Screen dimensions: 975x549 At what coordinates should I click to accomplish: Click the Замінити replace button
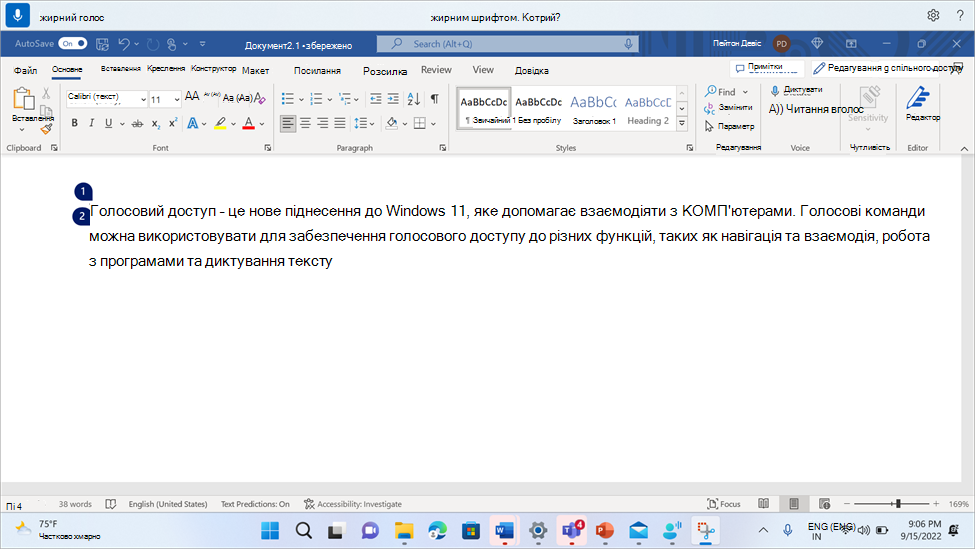click(728, 108)
